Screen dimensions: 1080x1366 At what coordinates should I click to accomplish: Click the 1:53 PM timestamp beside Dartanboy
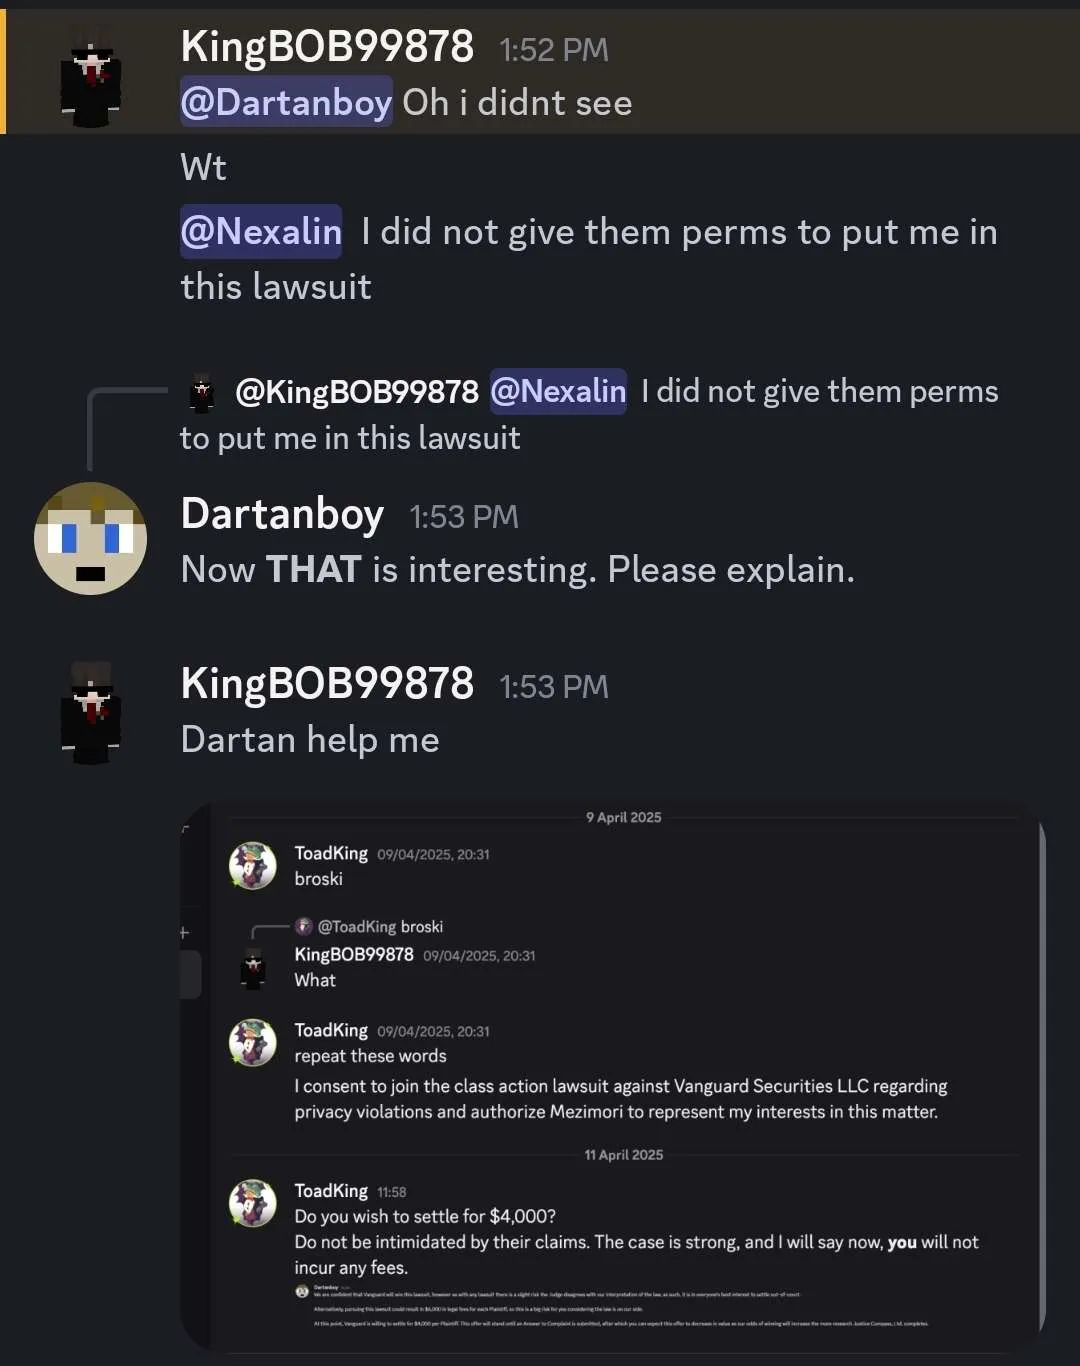(x=464, y=517)
